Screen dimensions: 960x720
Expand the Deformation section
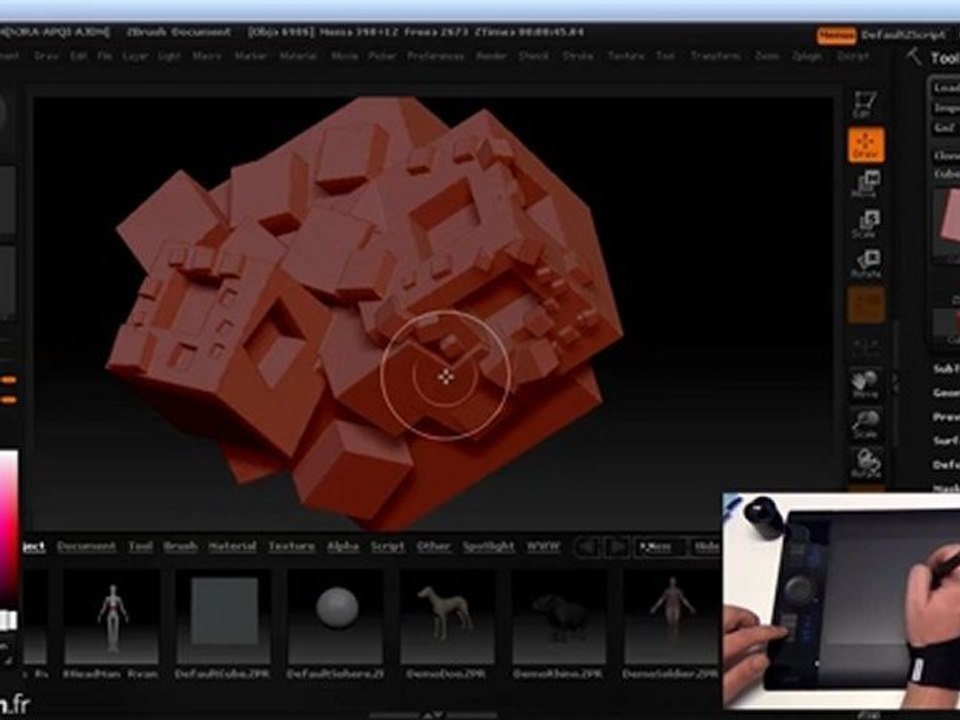click(945, 465)
